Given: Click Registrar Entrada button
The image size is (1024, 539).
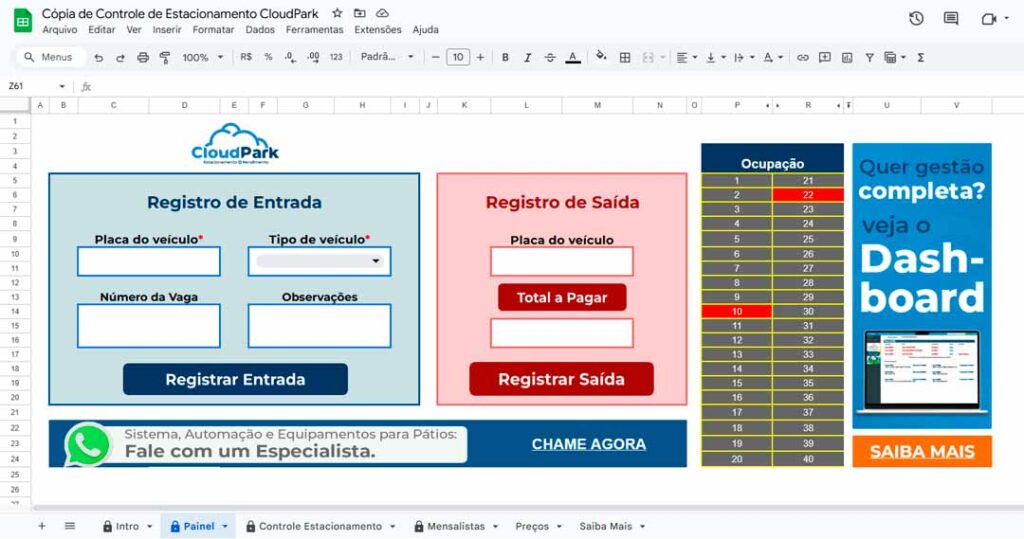Looking at the screenshot, I should click(x=235, y=380).
